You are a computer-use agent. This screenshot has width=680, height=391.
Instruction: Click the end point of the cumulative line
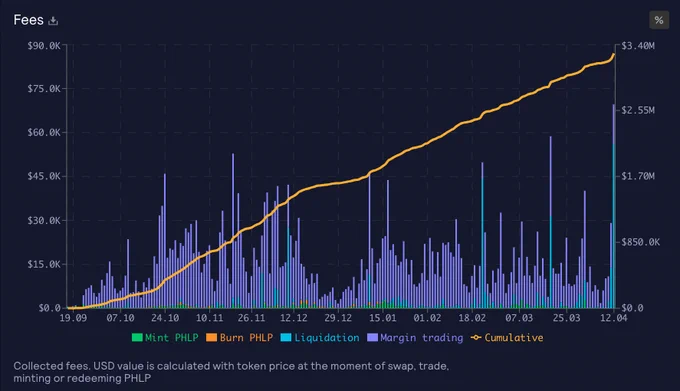(x=614, y=55)
